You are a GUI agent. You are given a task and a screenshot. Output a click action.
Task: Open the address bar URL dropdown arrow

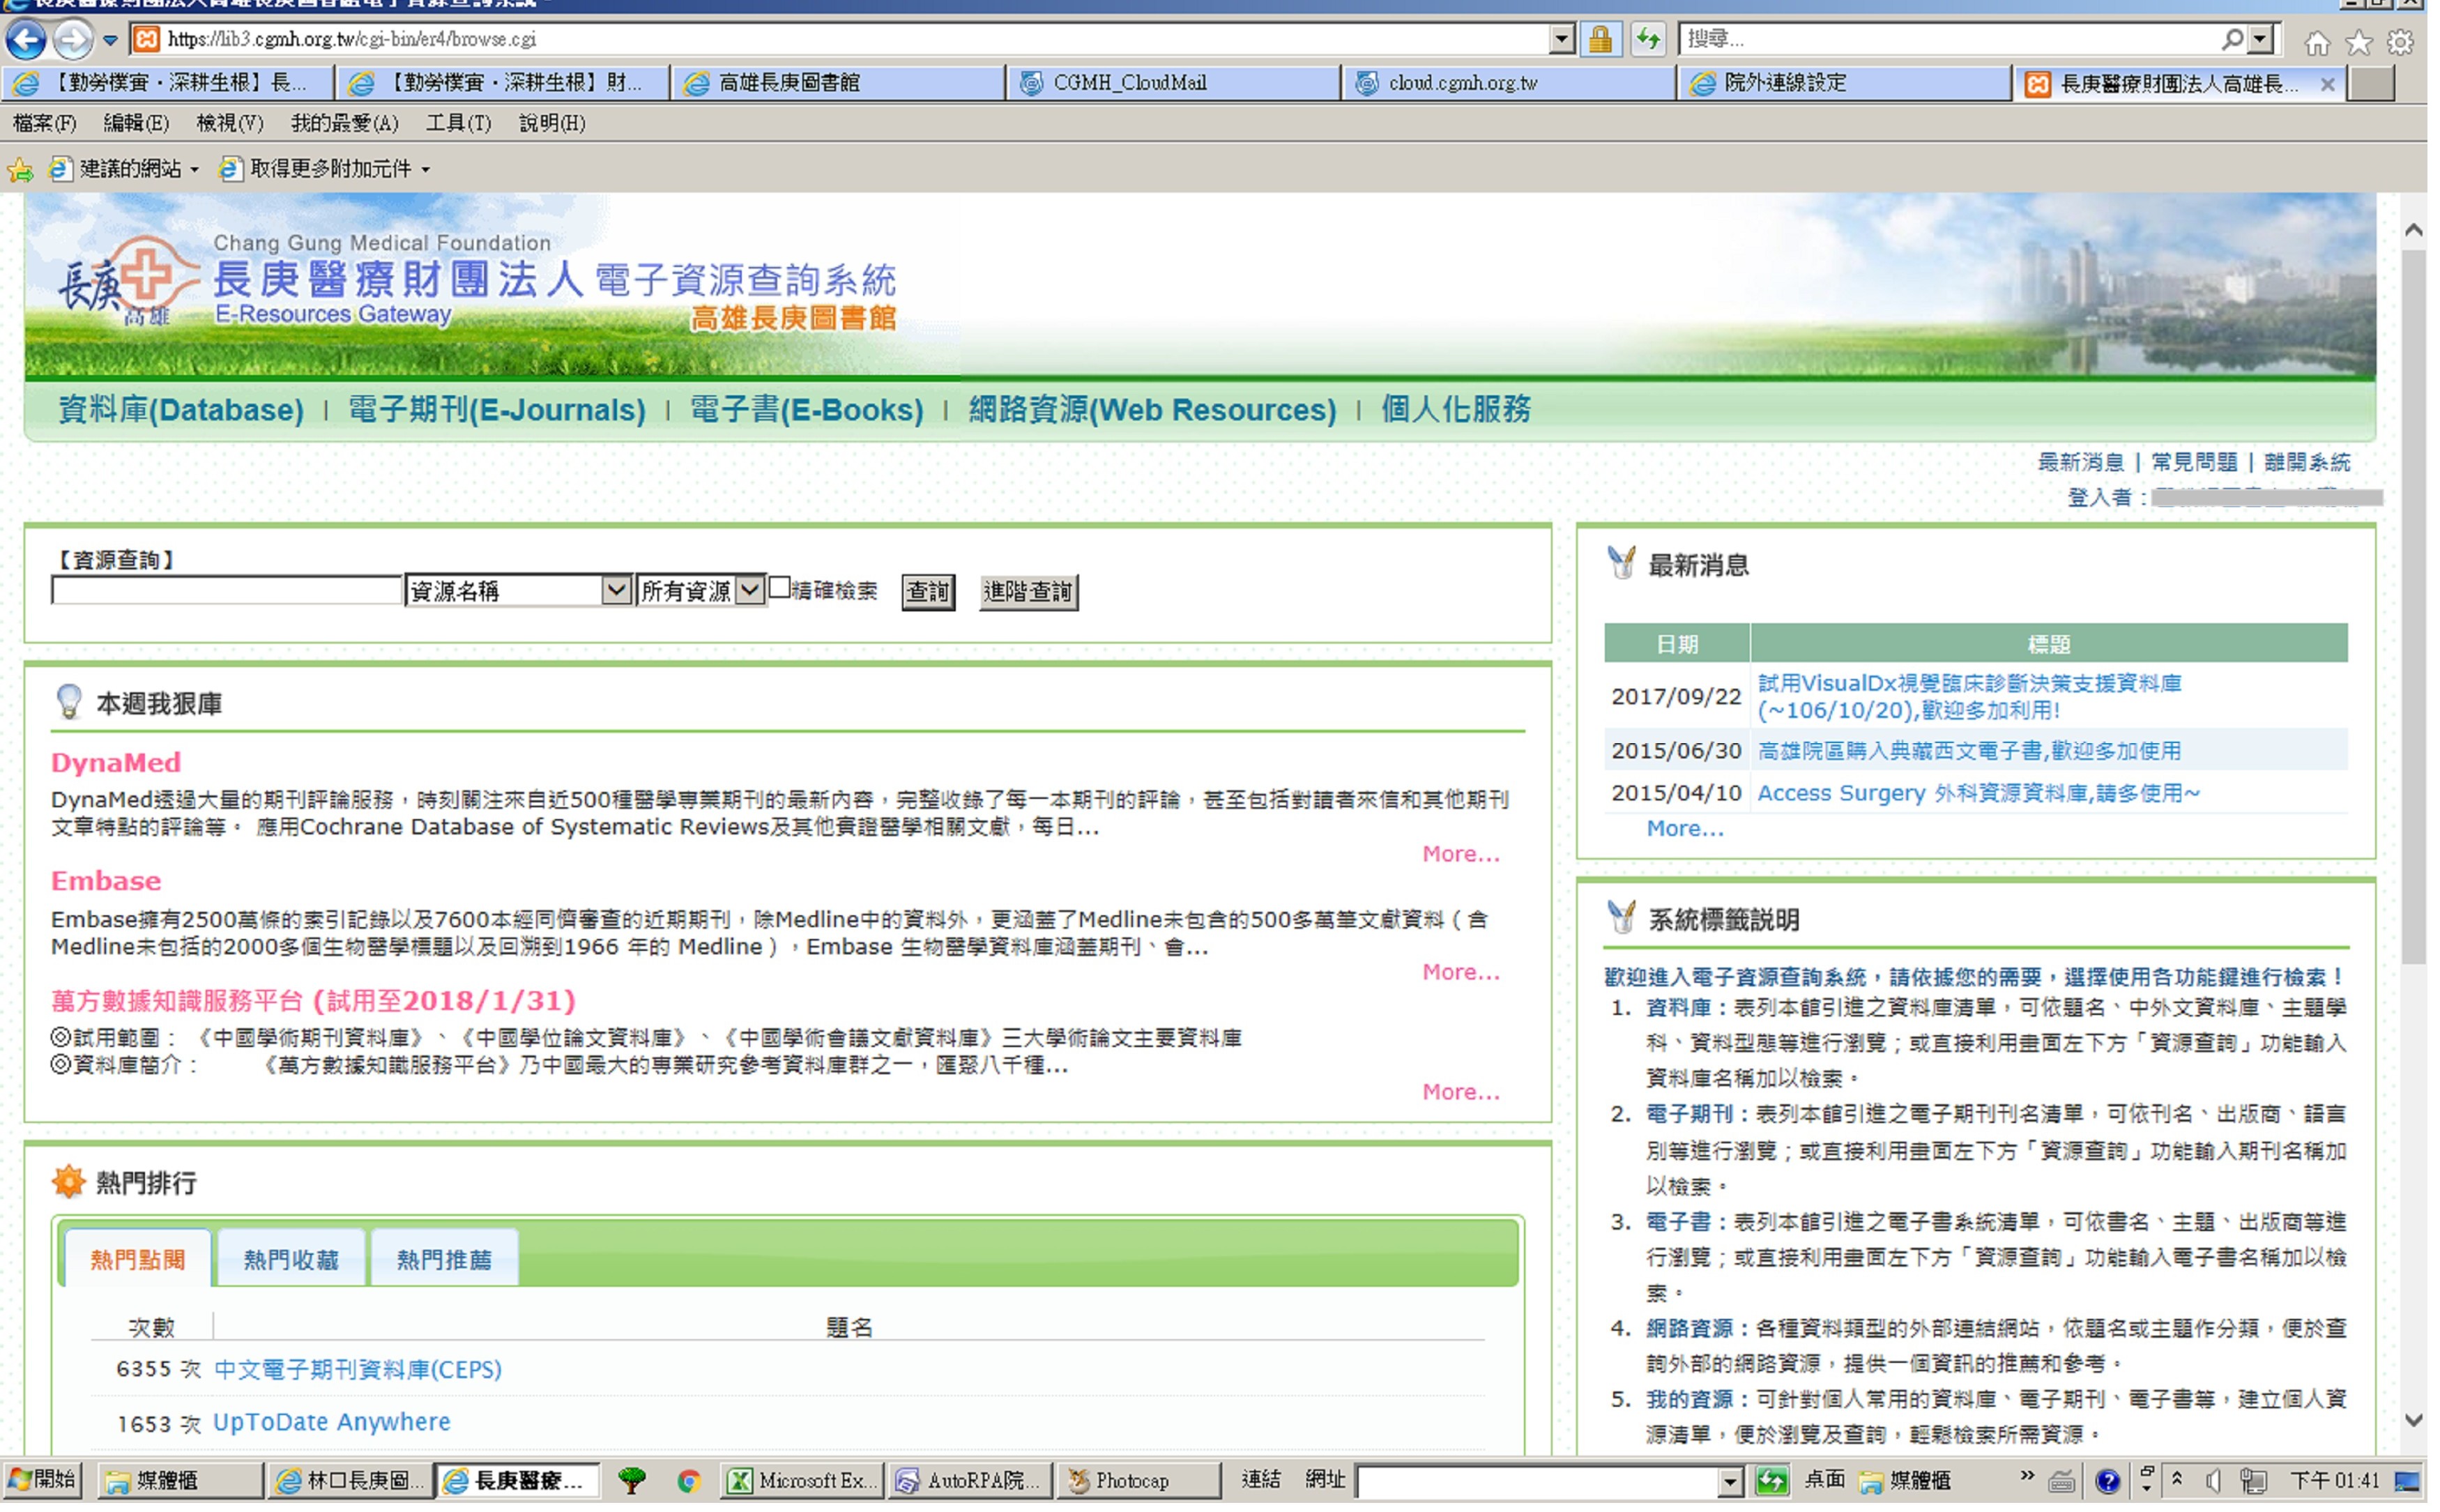pos(1562,40)
